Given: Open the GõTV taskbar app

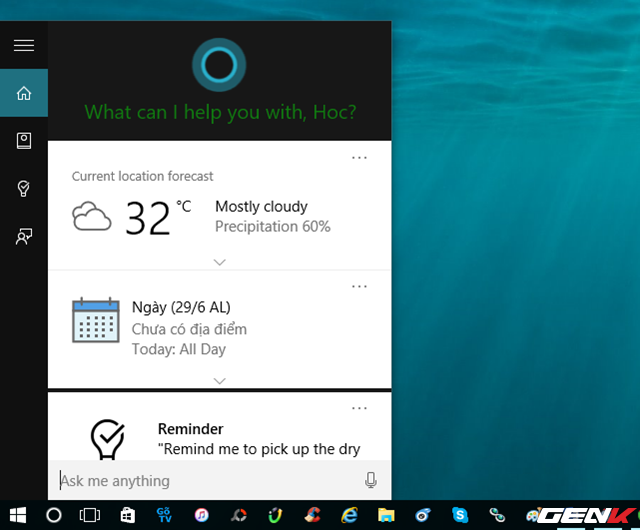Looking at the screenshot, I should pos(164,515).
